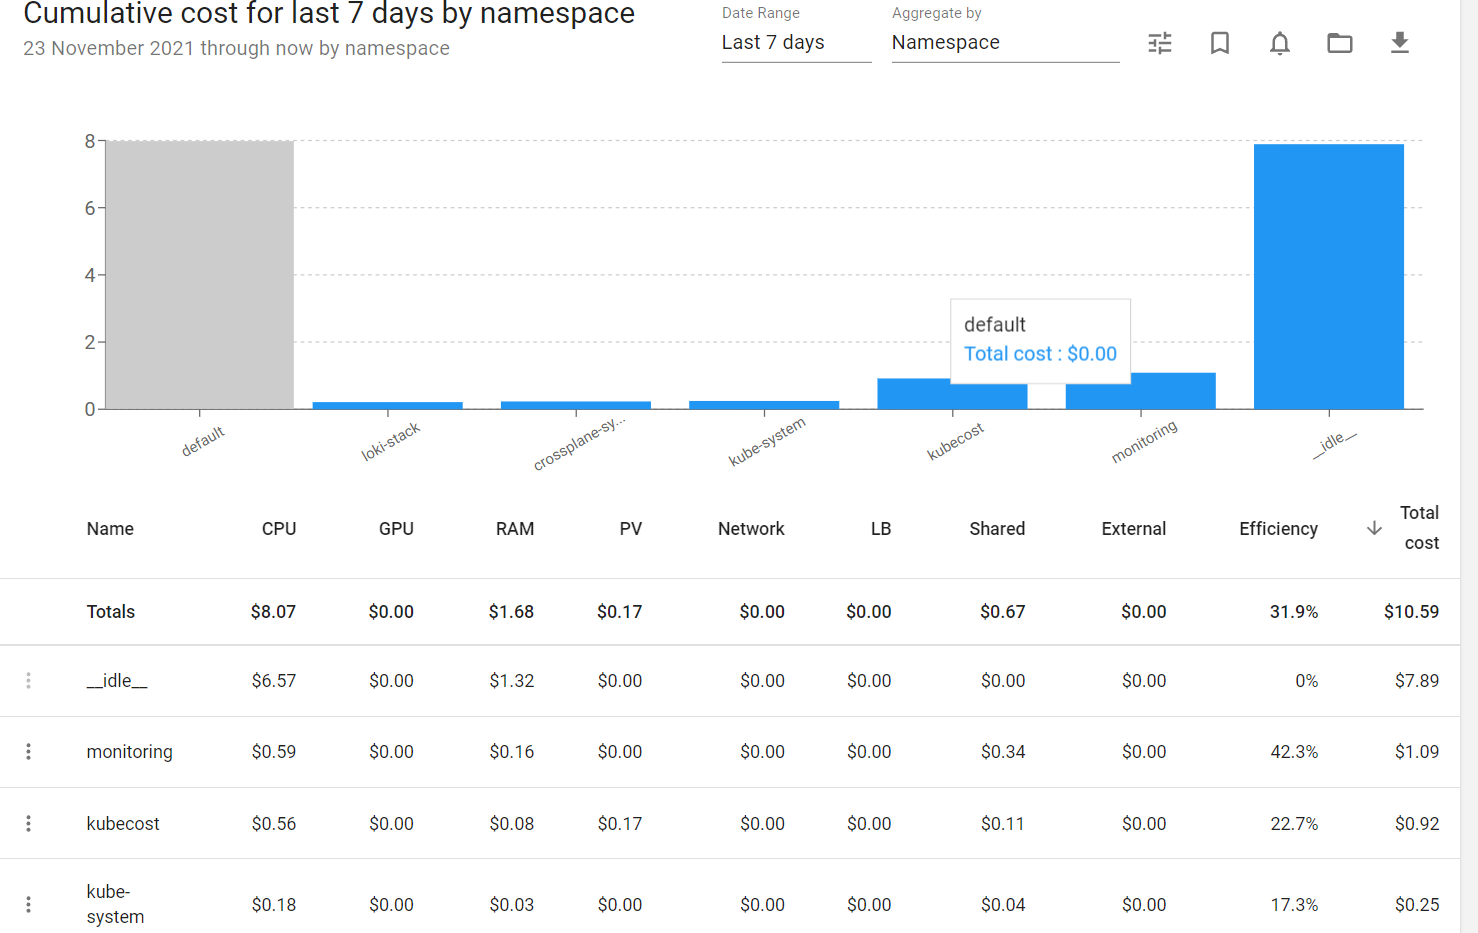Click monitoring CPU cost $0.59
Screen dimensions: 1478x933
(x=274, y=752)
